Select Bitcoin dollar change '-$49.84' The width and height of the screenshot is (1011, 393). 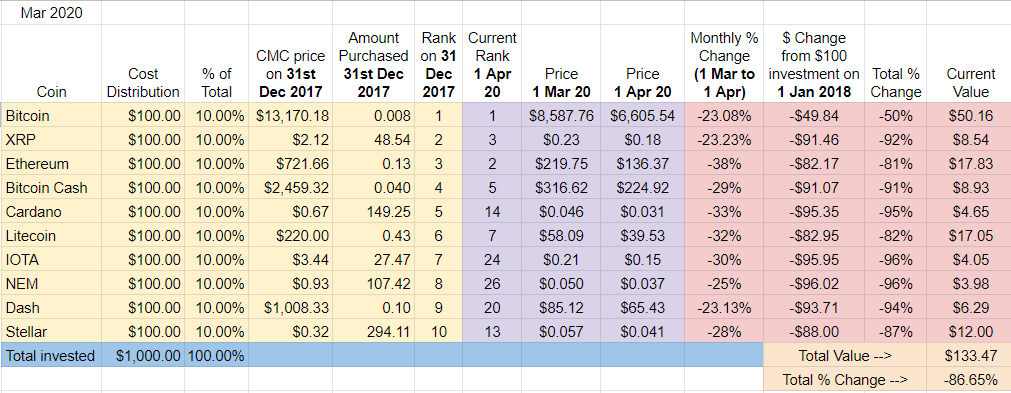[813, 116]
